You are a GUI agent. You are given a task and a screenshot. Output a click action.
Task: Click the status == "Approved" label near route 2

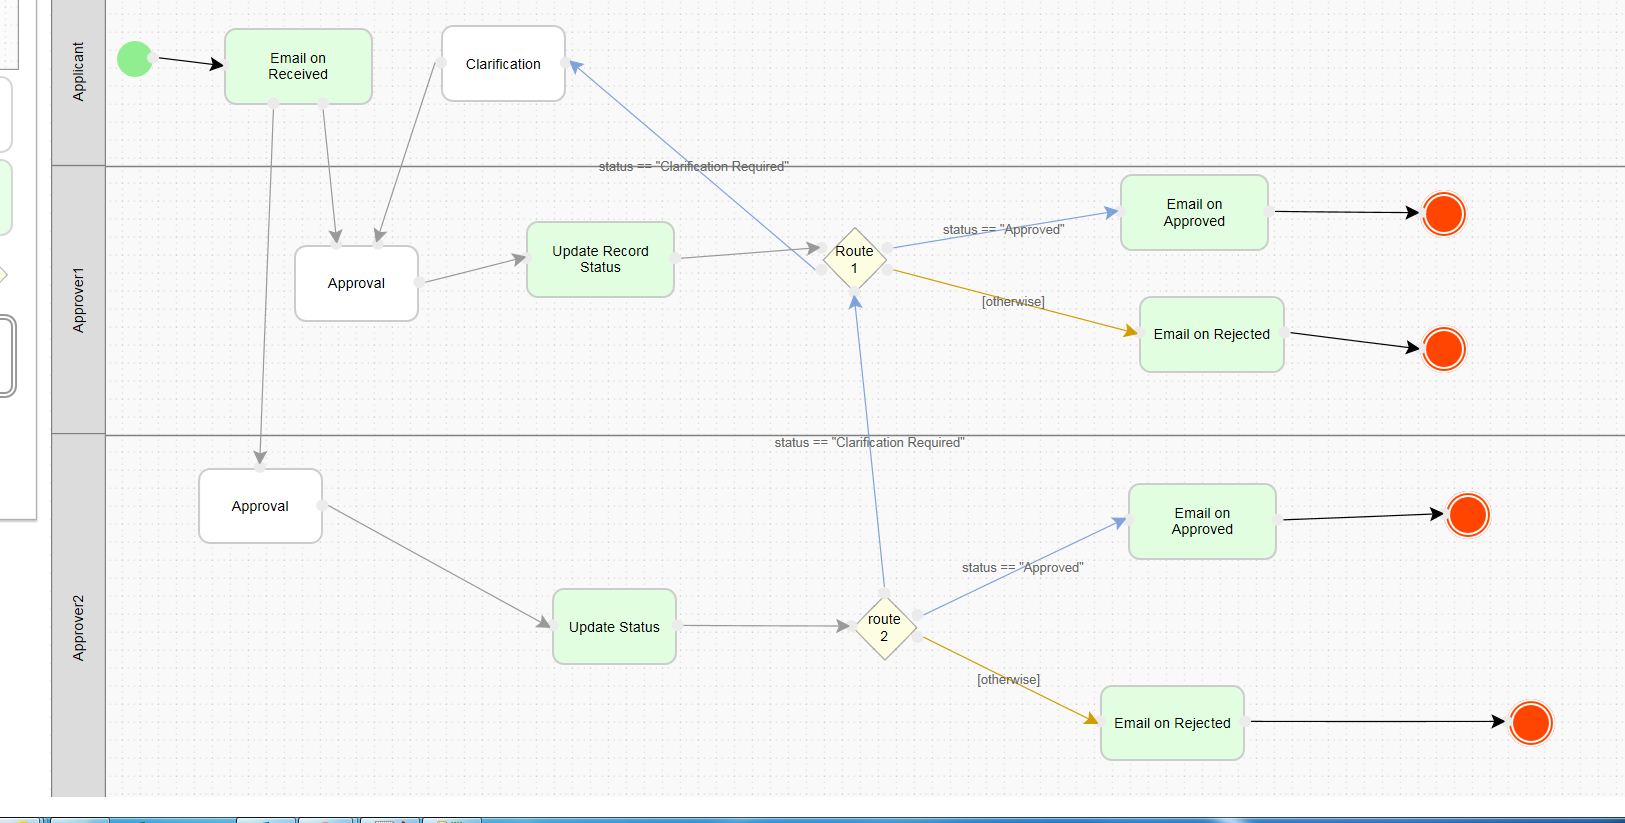[1022, 568]
